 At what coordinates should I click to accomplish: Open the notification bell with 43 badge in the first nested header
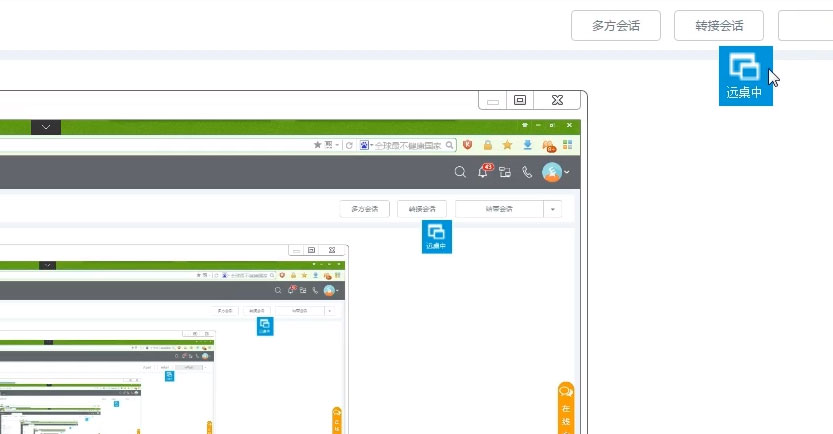(484, 171)
